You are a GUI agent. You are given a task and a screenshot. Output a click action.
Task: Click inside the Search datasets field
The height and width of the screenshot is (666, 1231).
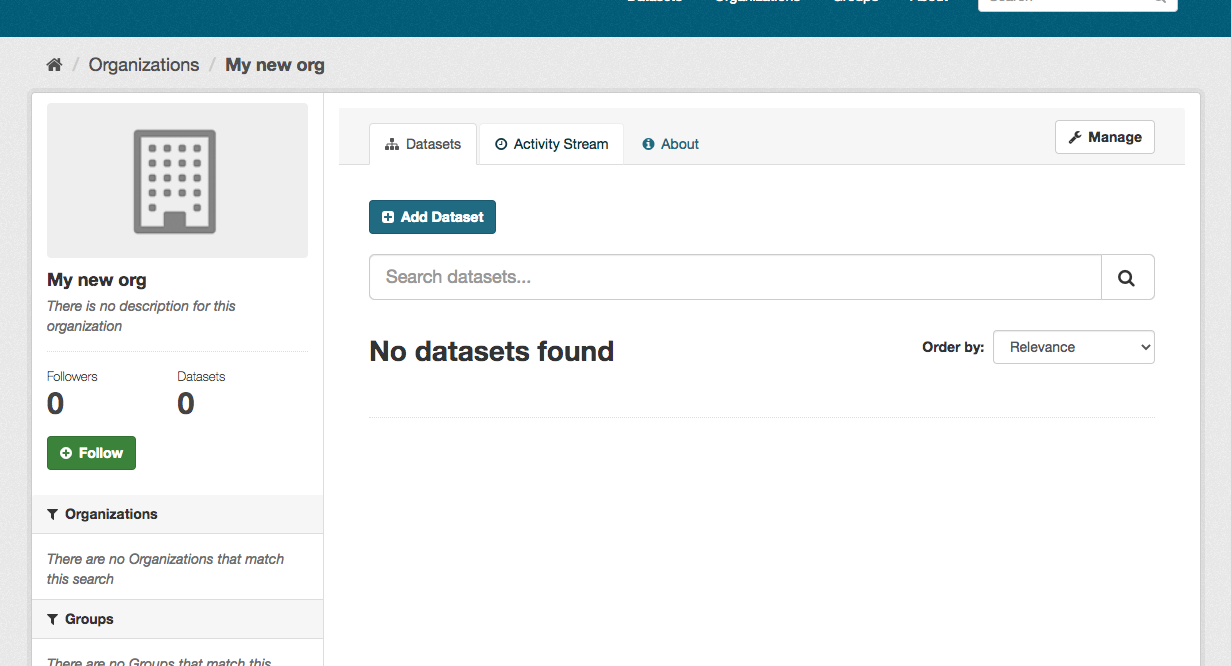(x=700, y=277)
